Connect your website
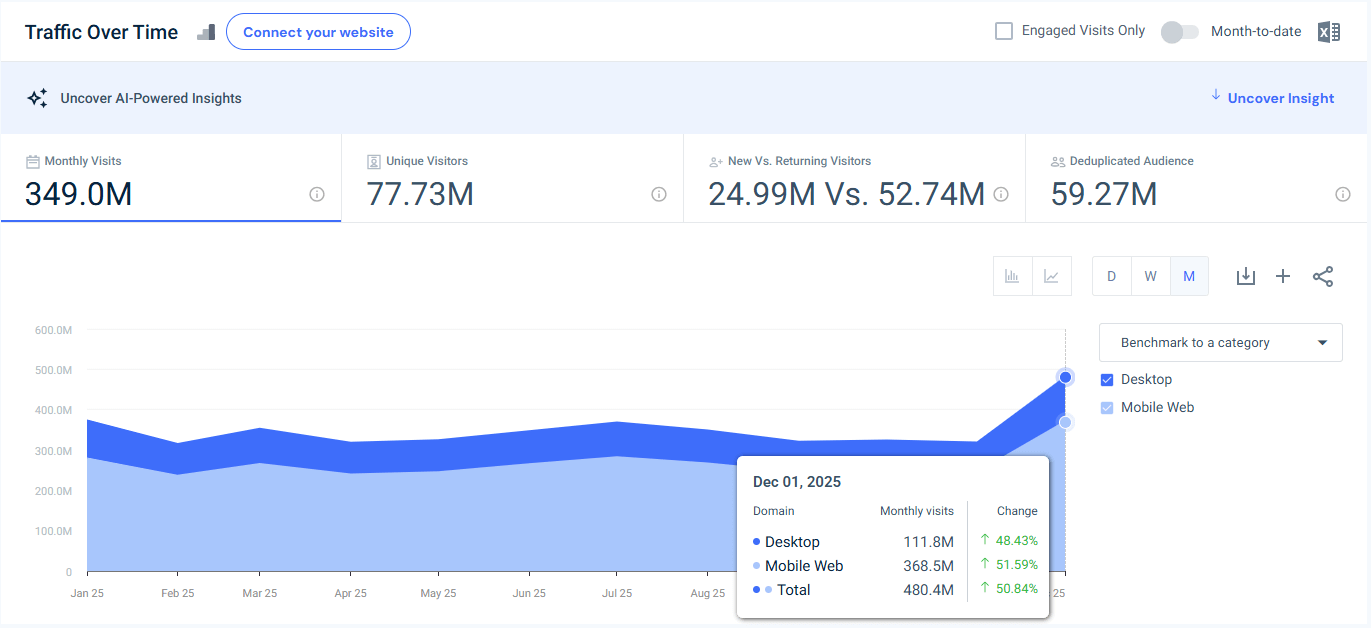The image size is (1371, 628). (318, 31)
